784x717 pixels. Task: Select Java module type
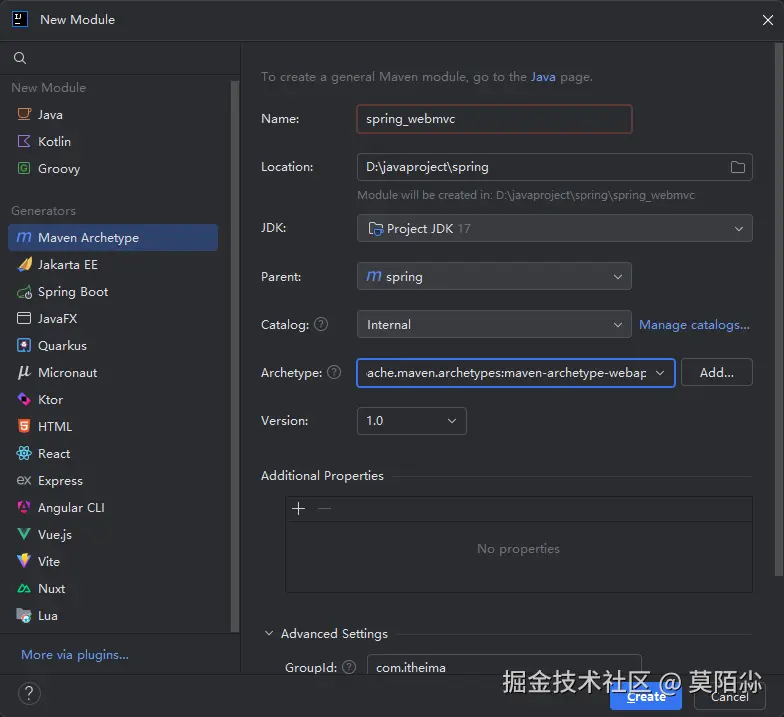pyautogui.click(x=113, y=114)
